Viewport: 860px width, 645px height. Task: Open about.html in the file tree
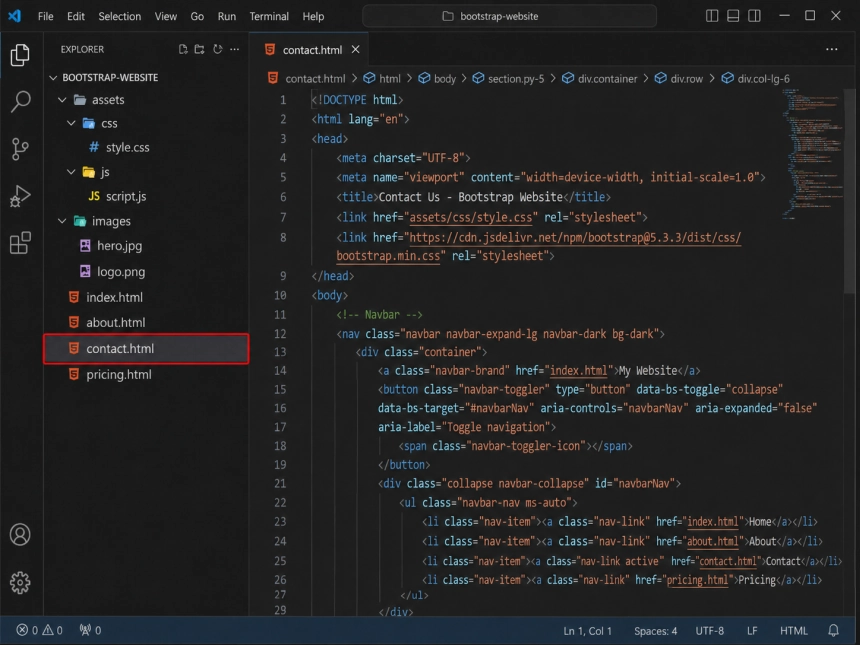coord(146,322)
